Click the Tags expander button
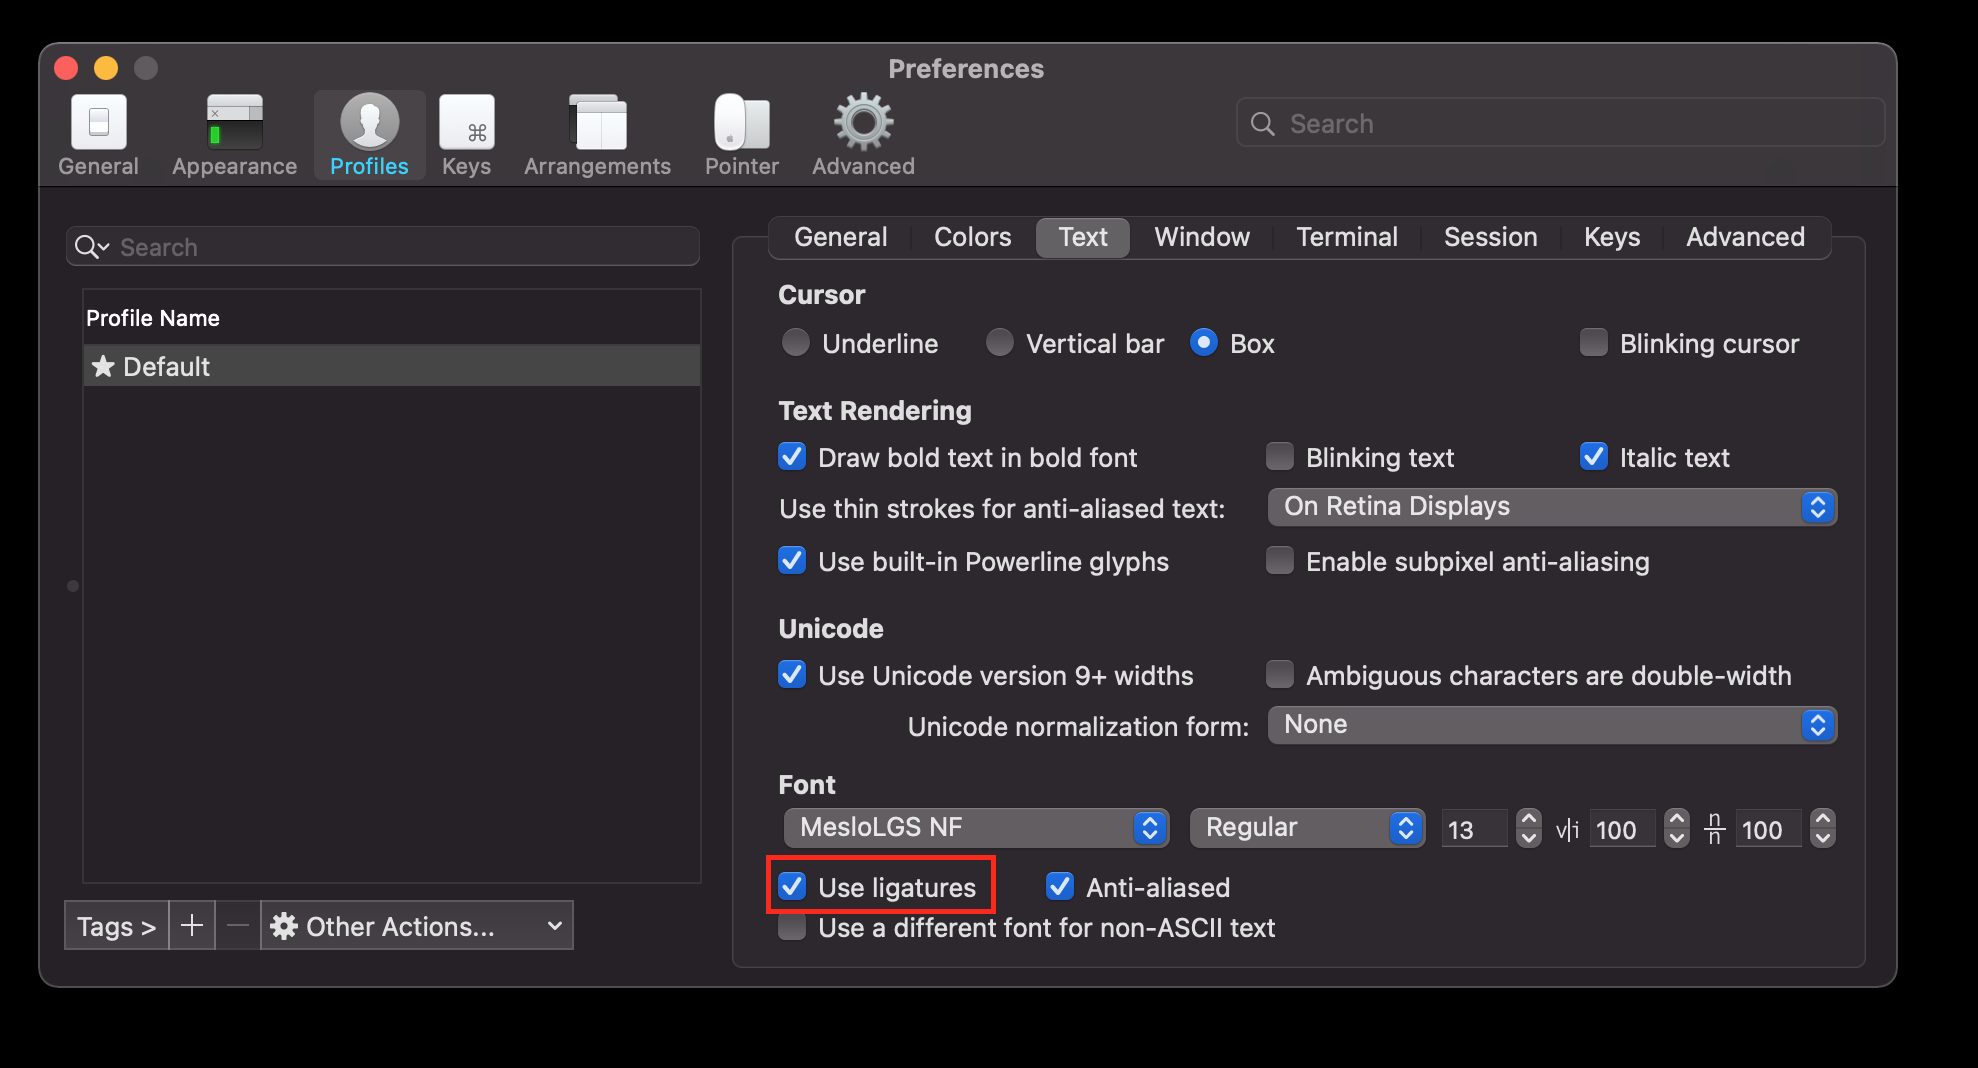Image resolution: width=1978 pixels, height=1068 pixels. coord(115,925)
